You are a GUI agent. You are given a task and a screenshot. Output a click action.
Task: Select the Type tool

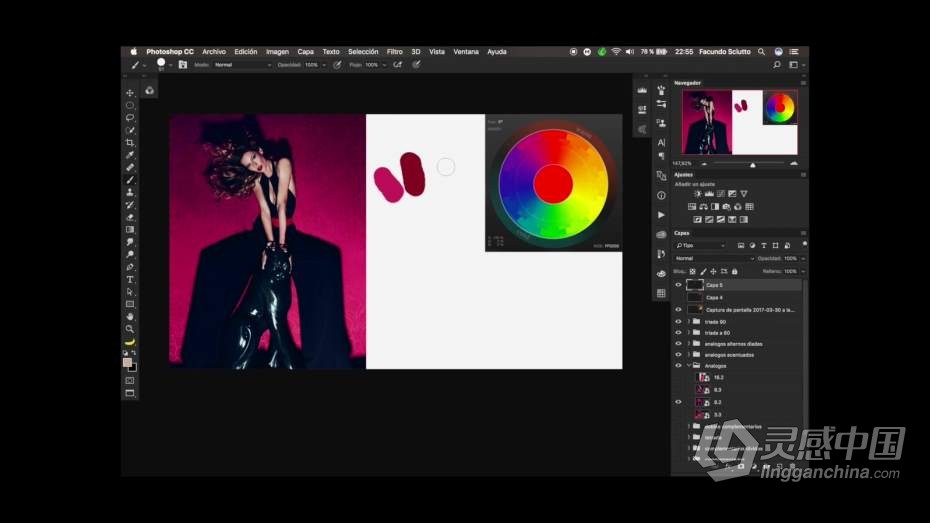[130, 279]
